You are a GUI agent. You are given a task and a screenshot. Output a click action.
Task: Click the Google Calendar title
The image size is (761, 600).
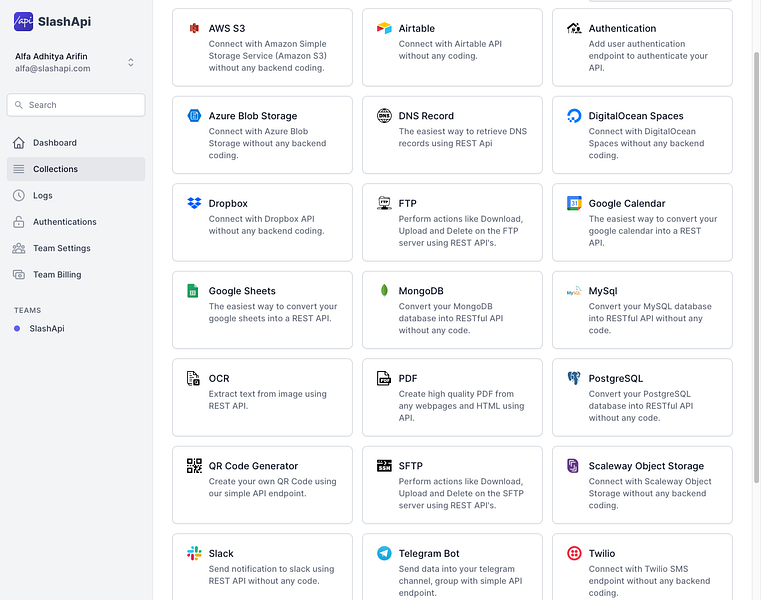627,203
